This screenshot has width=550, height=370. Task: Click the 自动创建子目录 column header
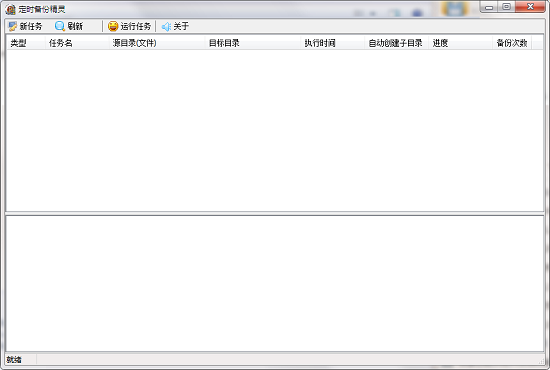click(396, 43)
